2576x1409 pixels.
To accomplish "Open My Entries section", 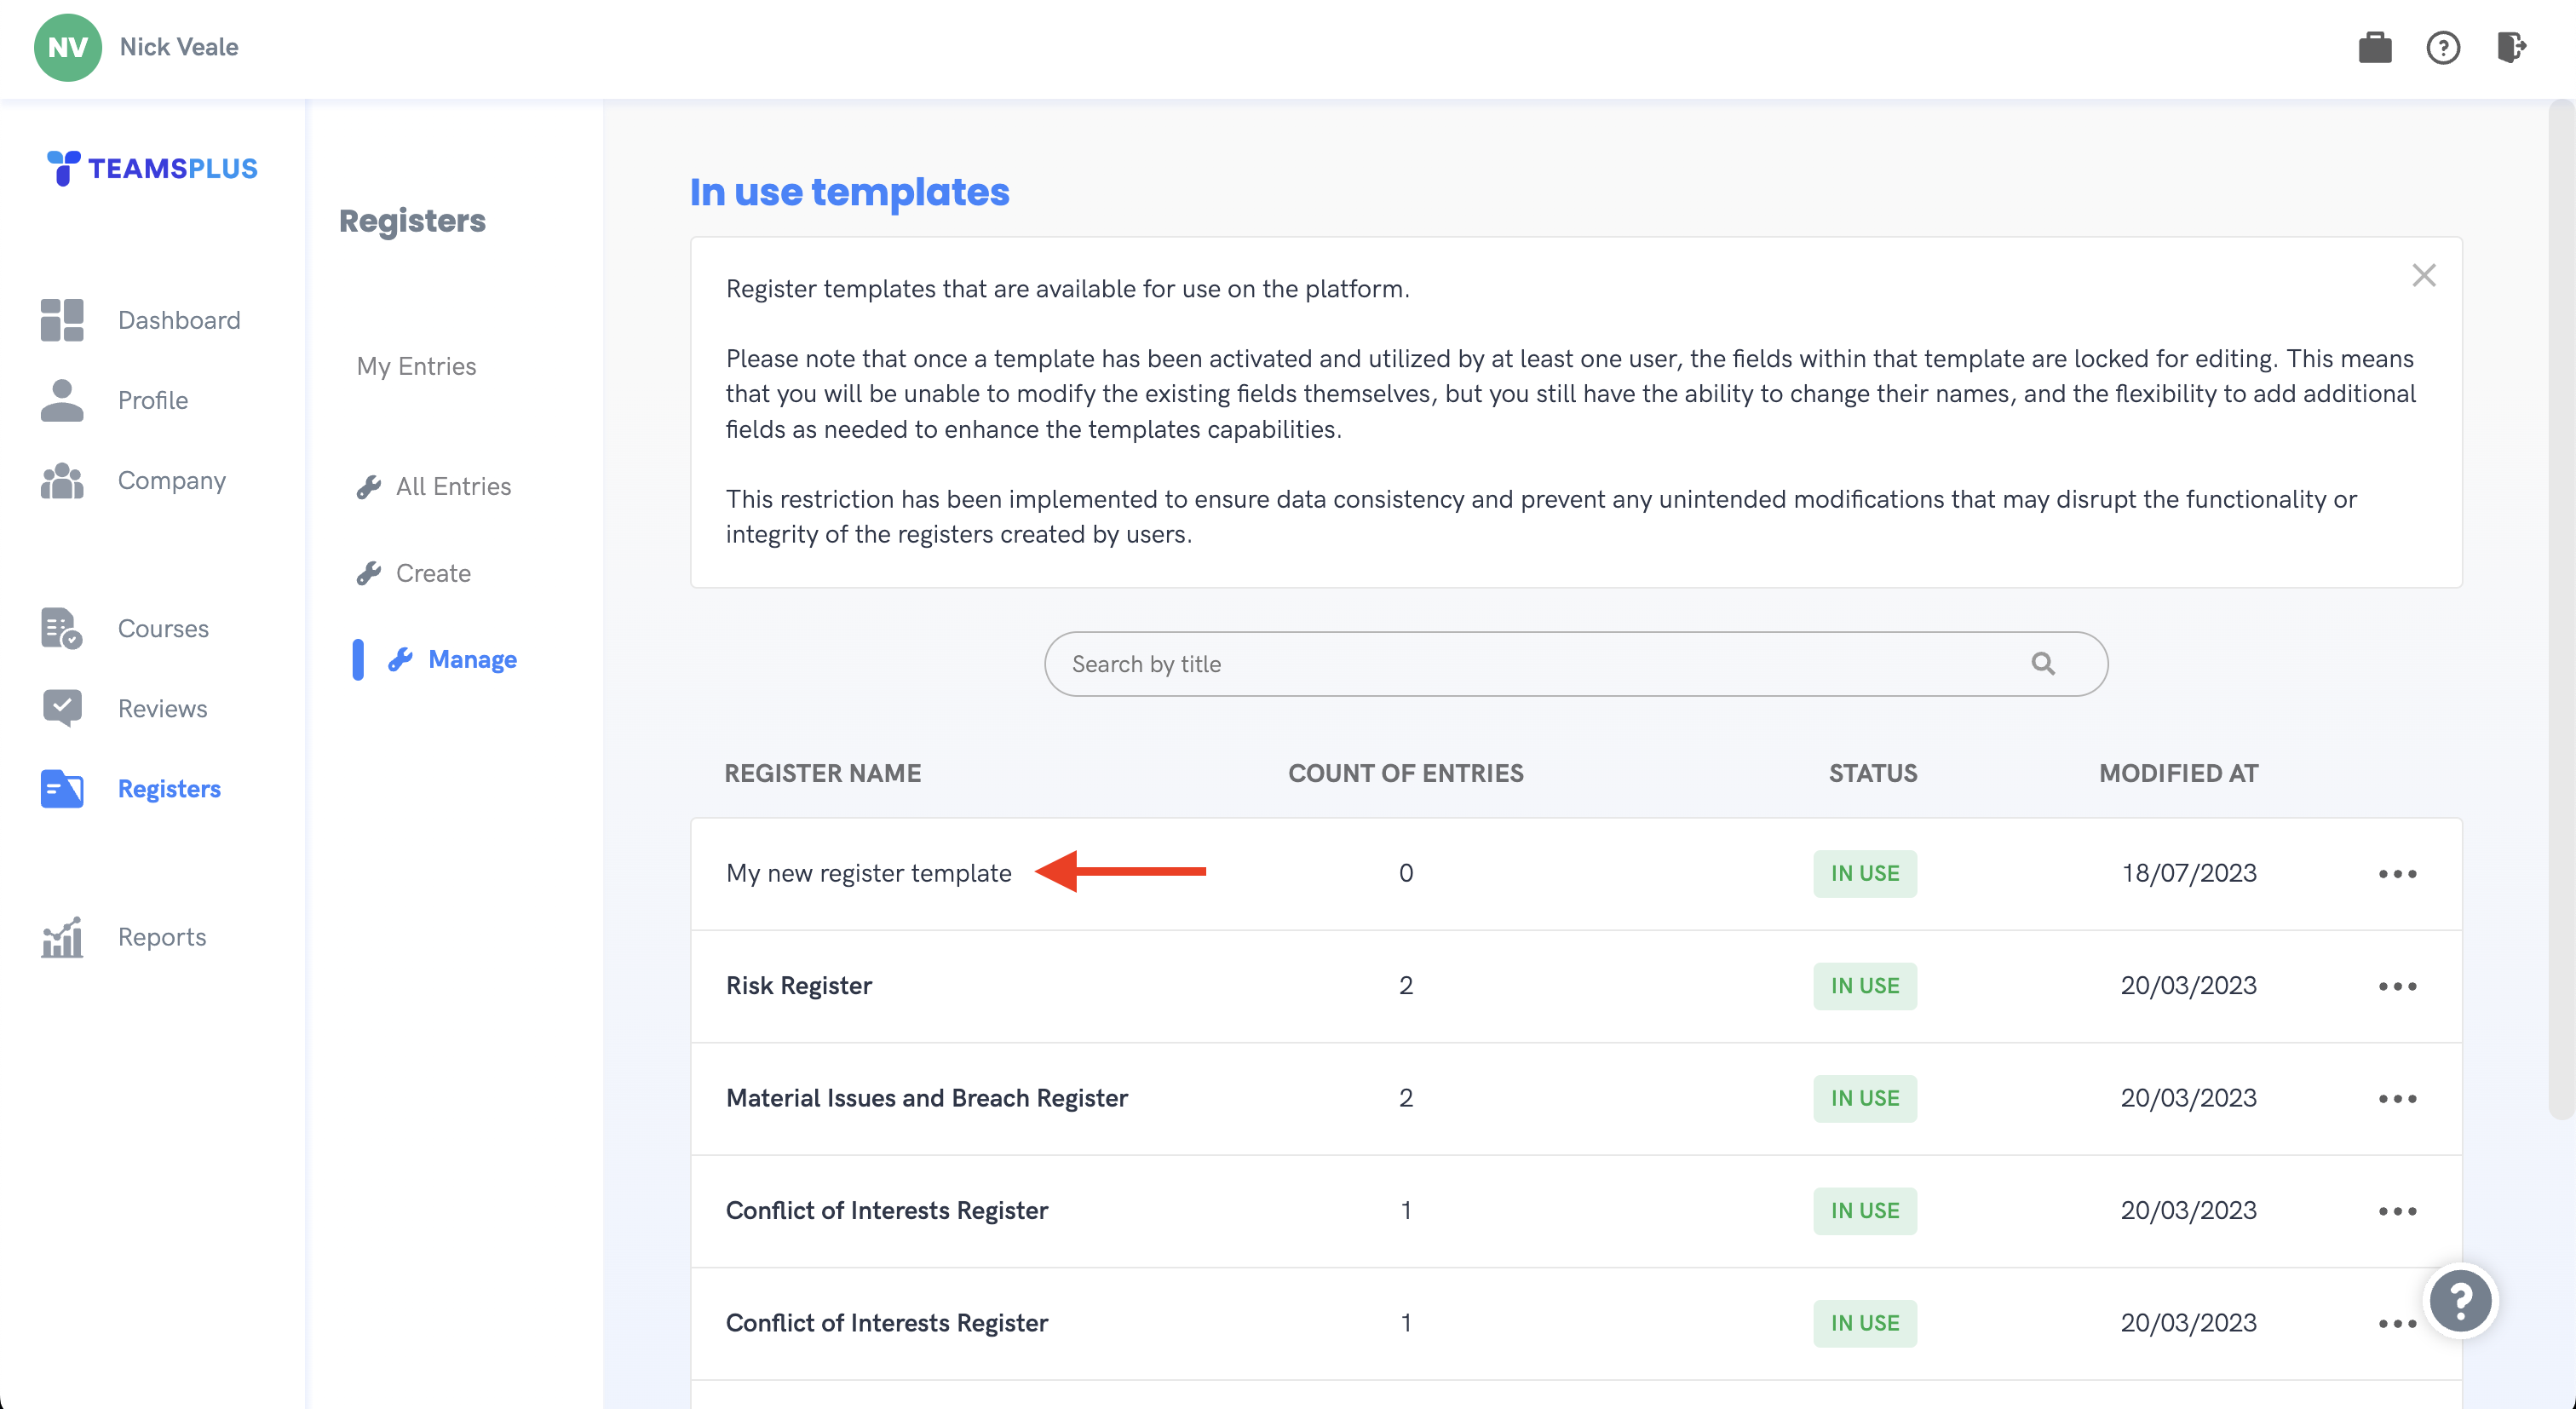I will click(416, 366).
